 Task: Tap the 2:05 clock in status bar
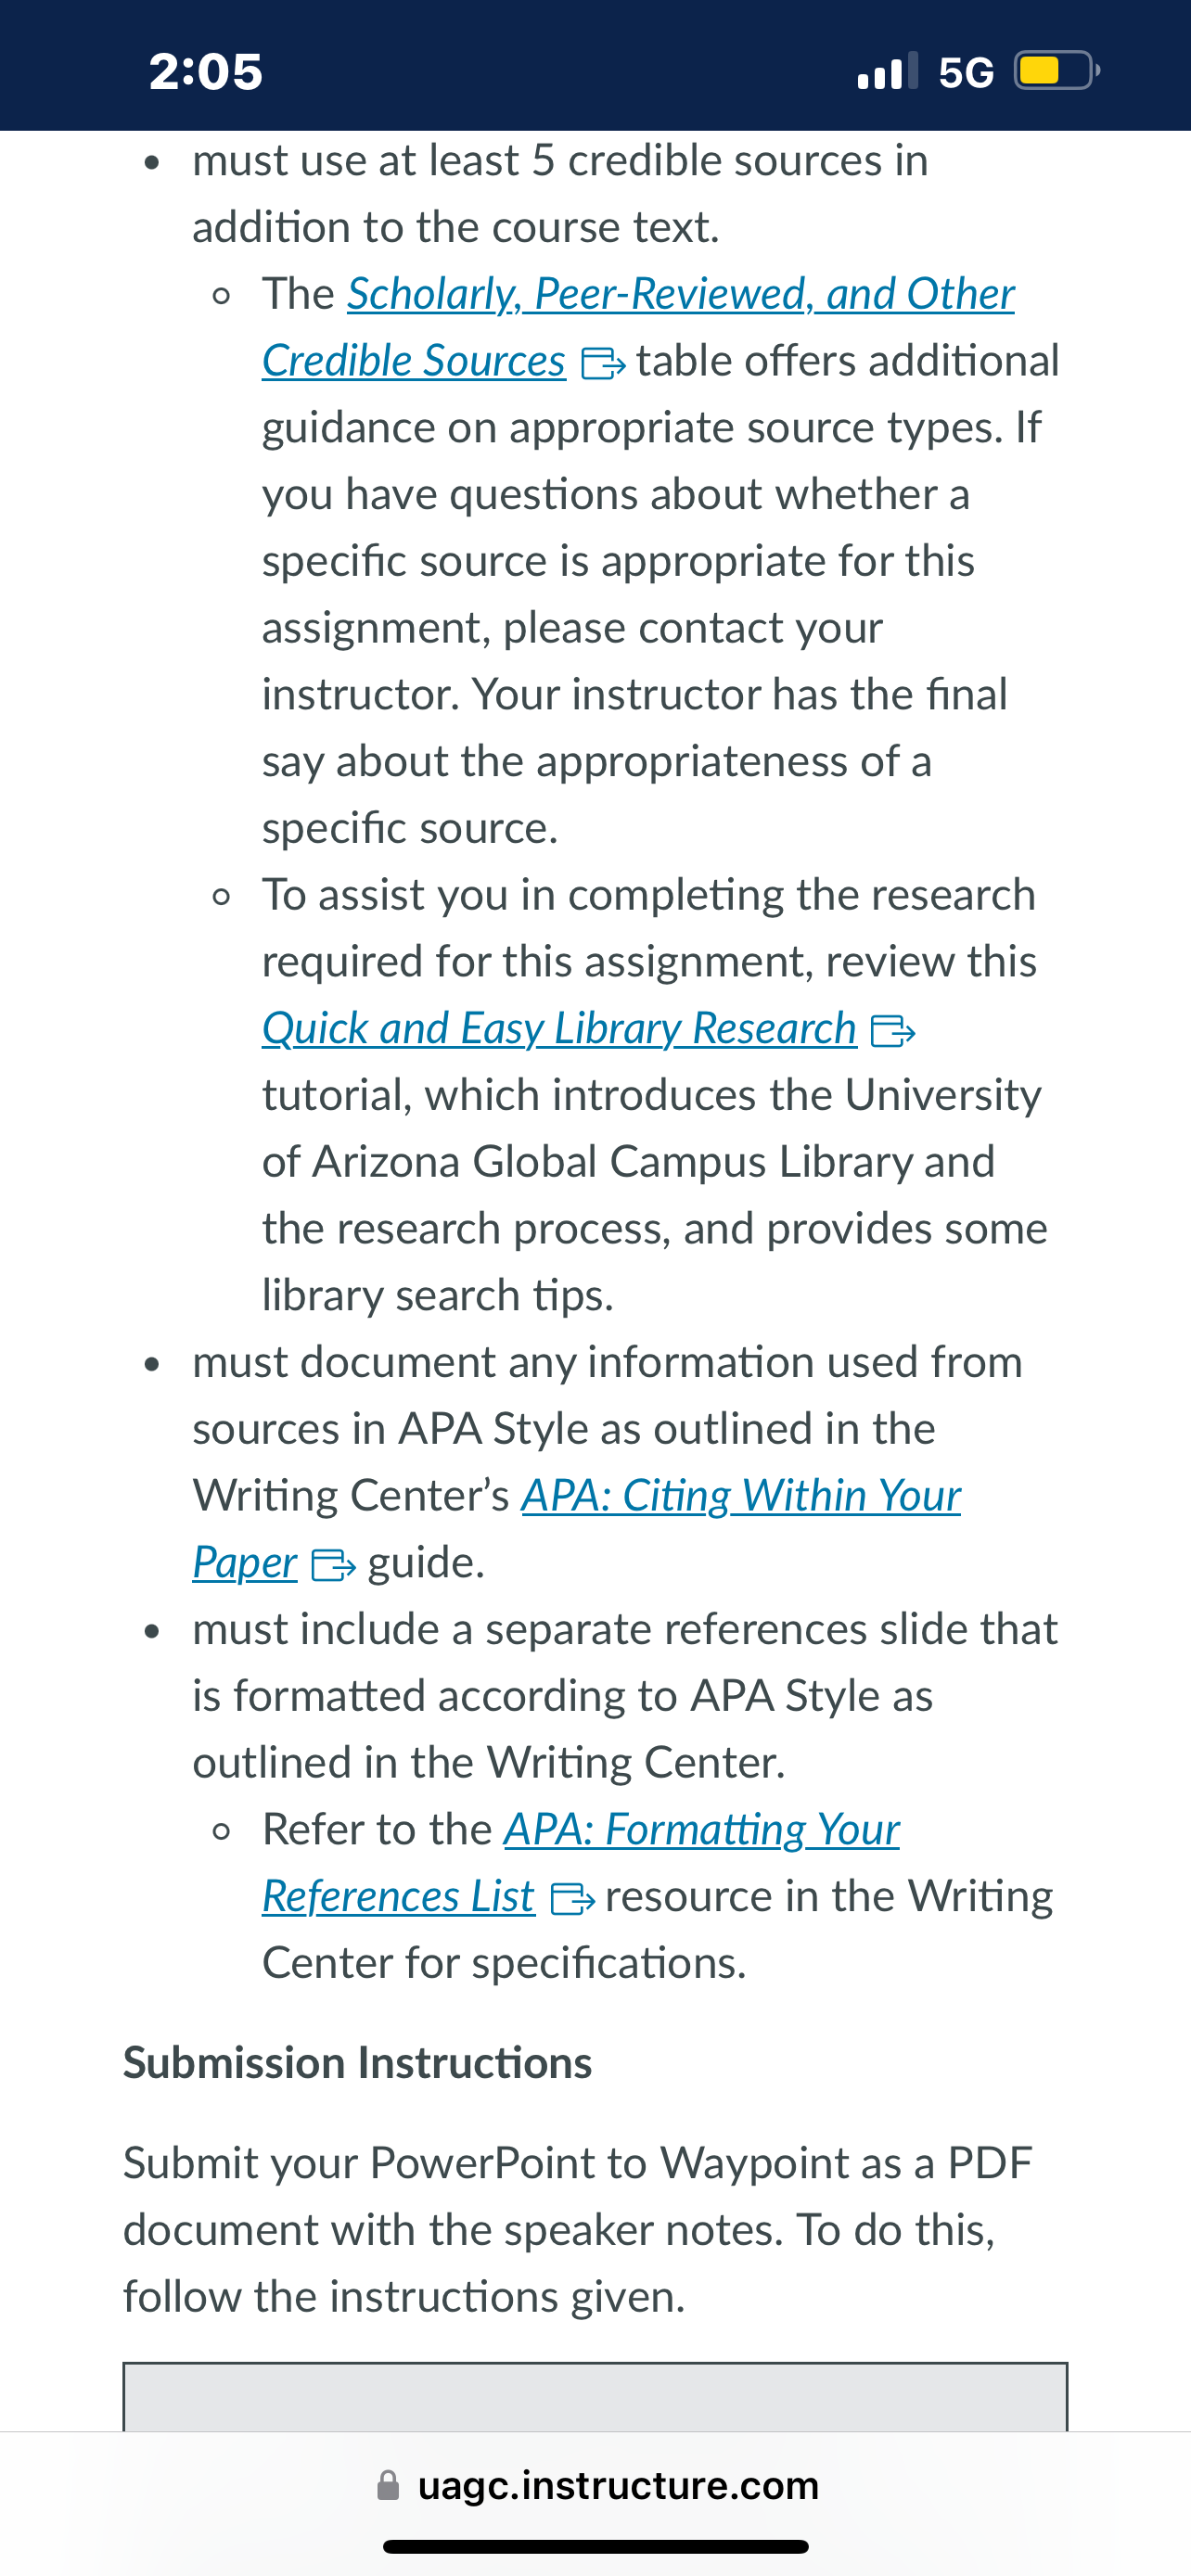pos(206,71)
